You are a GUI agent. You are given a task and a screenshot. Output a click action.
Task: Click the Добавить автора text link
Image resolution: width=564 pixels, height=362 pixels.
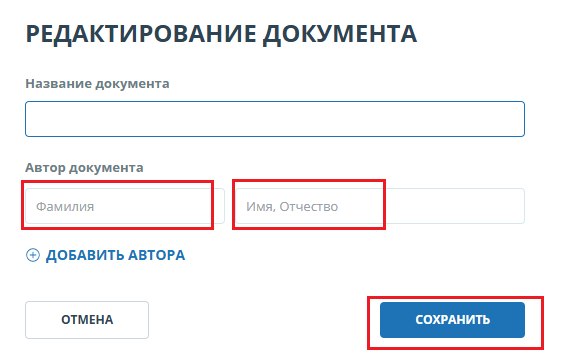tap(115, 255)
